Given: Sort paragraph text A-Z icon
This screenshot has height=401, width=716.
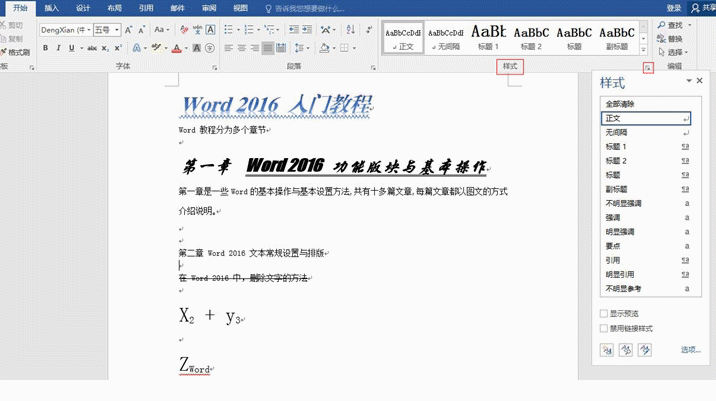Looking at the screenshot, I should point(351,30).
